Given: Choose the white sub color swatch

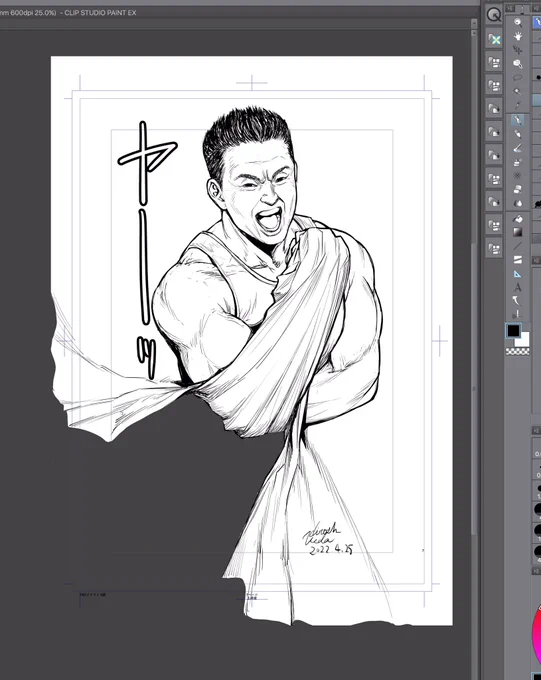Looking at the screenshot, I should click(524, 340).
